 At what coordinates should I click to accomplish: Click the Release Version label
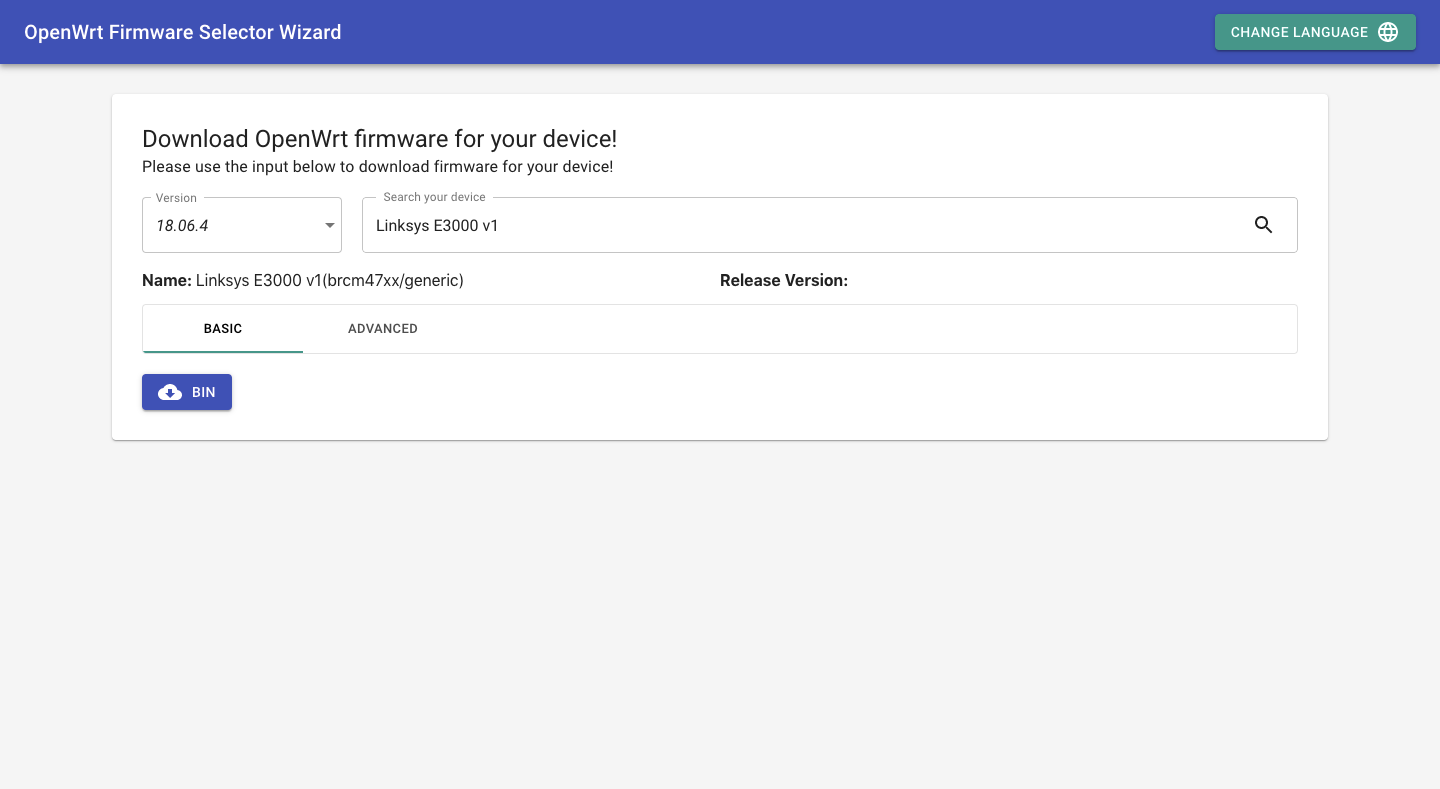point(784,281)
